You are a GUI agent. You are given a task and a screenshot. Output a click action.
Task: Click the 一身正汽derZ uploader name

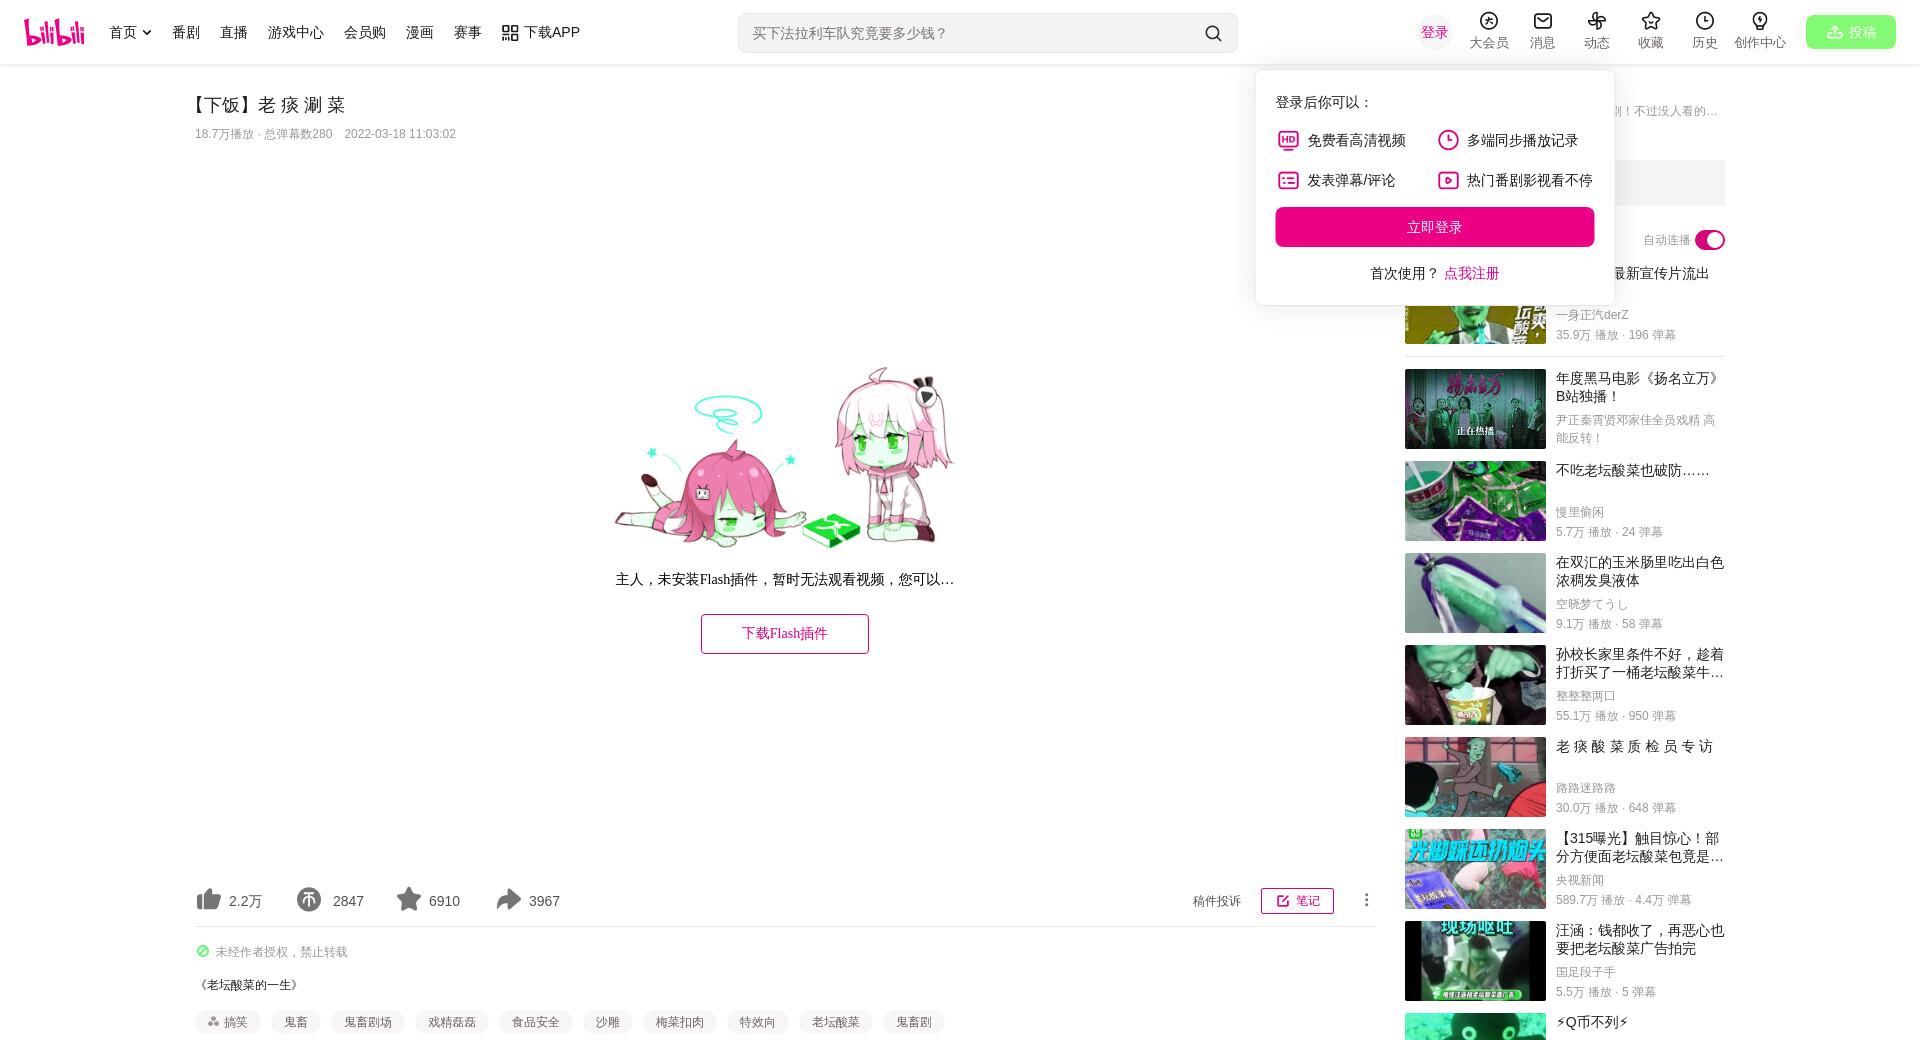coord(1592,315)
